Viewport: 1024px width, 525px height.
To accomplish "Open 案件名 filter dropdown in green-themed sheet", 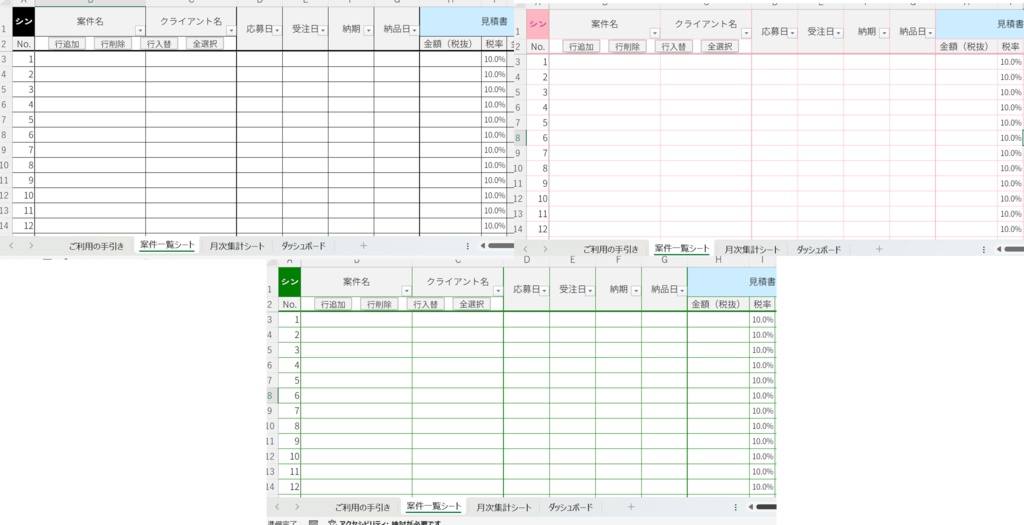I will coord(407,291).
